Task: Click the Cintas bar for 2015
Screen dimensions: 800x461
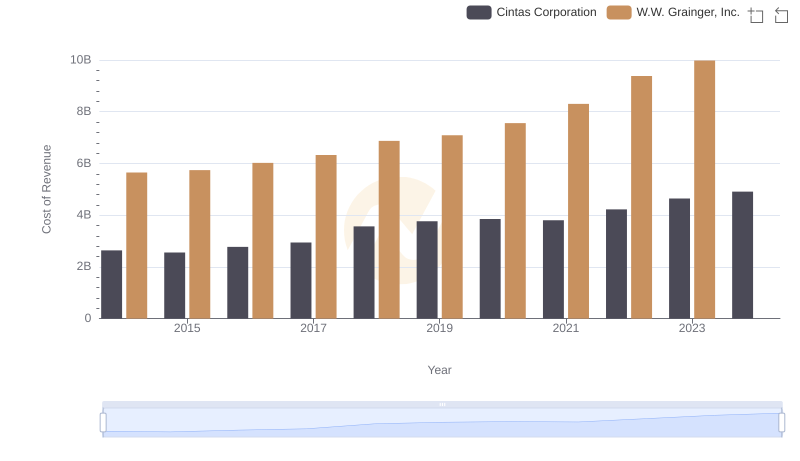Action: click(174, 286)
